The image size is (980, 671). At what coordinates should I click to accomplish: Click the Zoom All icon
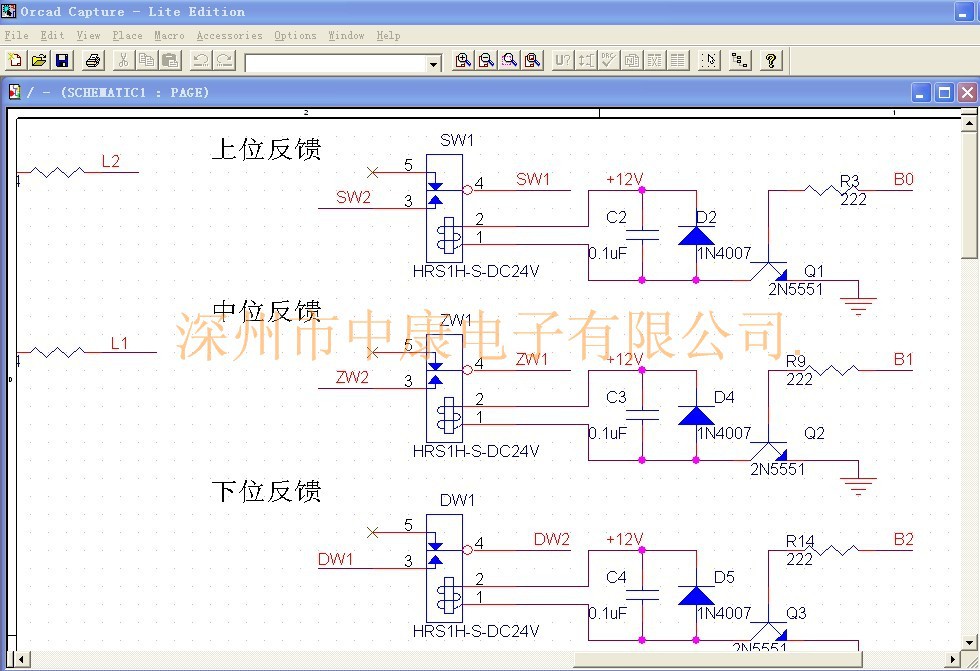tap(532, 60)
